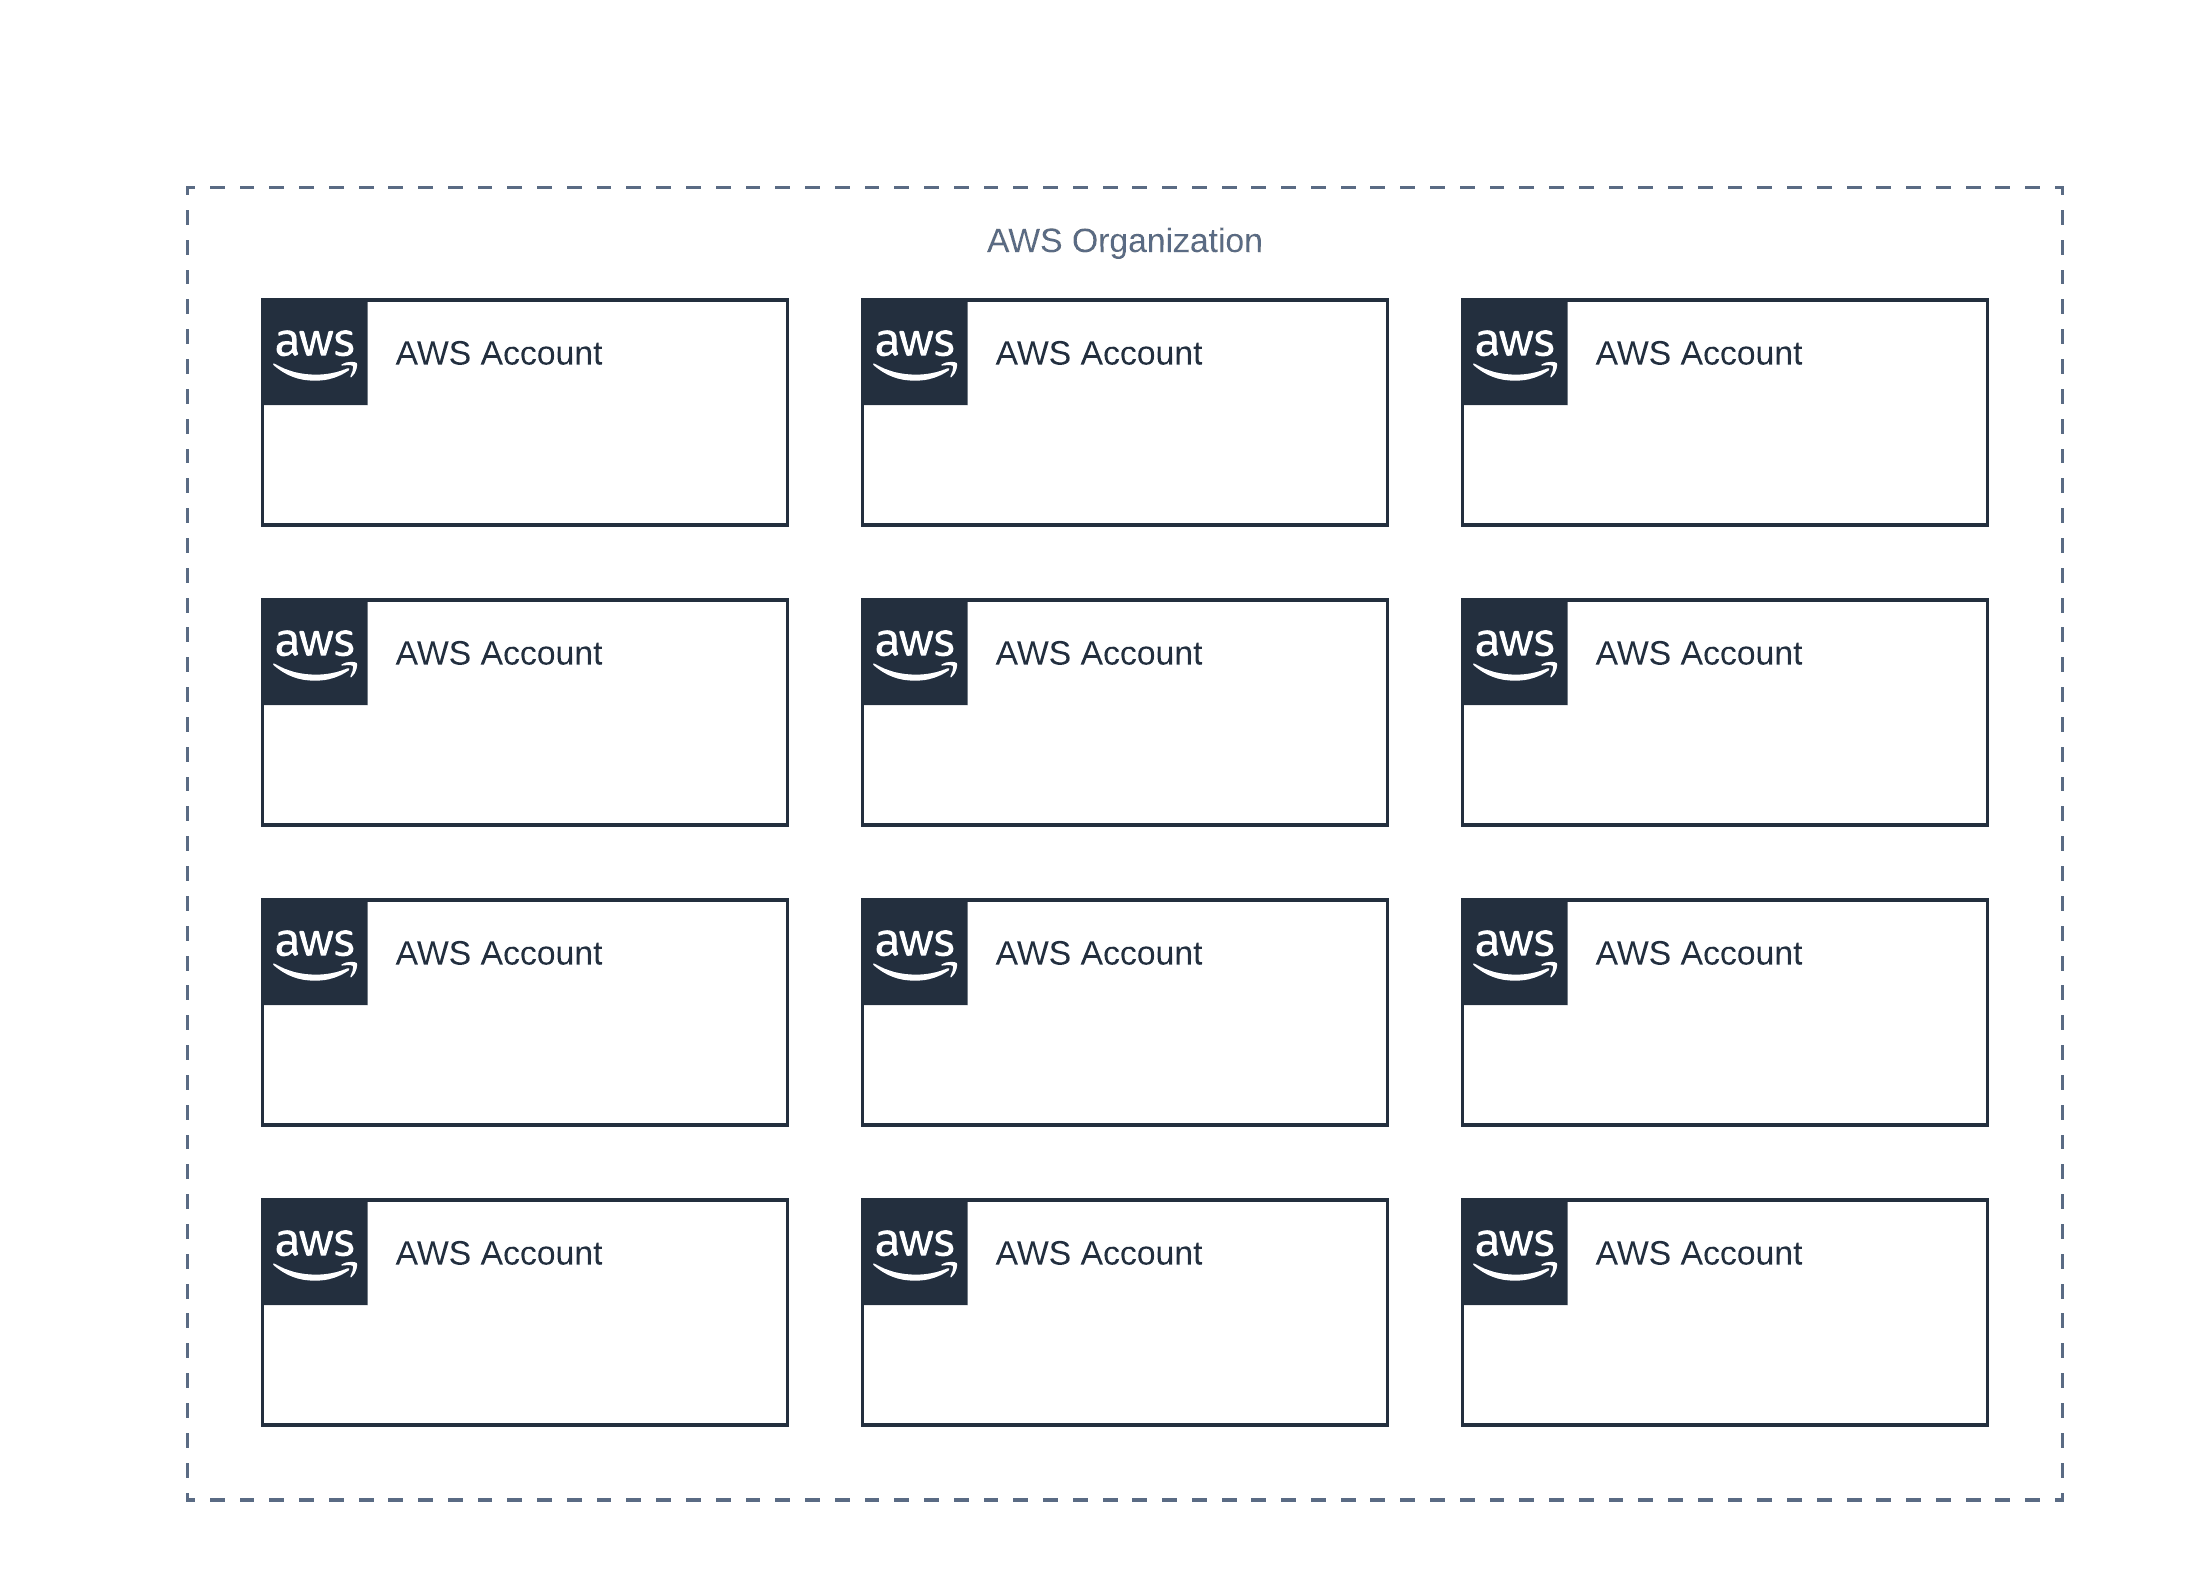Select AWS Account label in third-row right box

[1698, 953]
